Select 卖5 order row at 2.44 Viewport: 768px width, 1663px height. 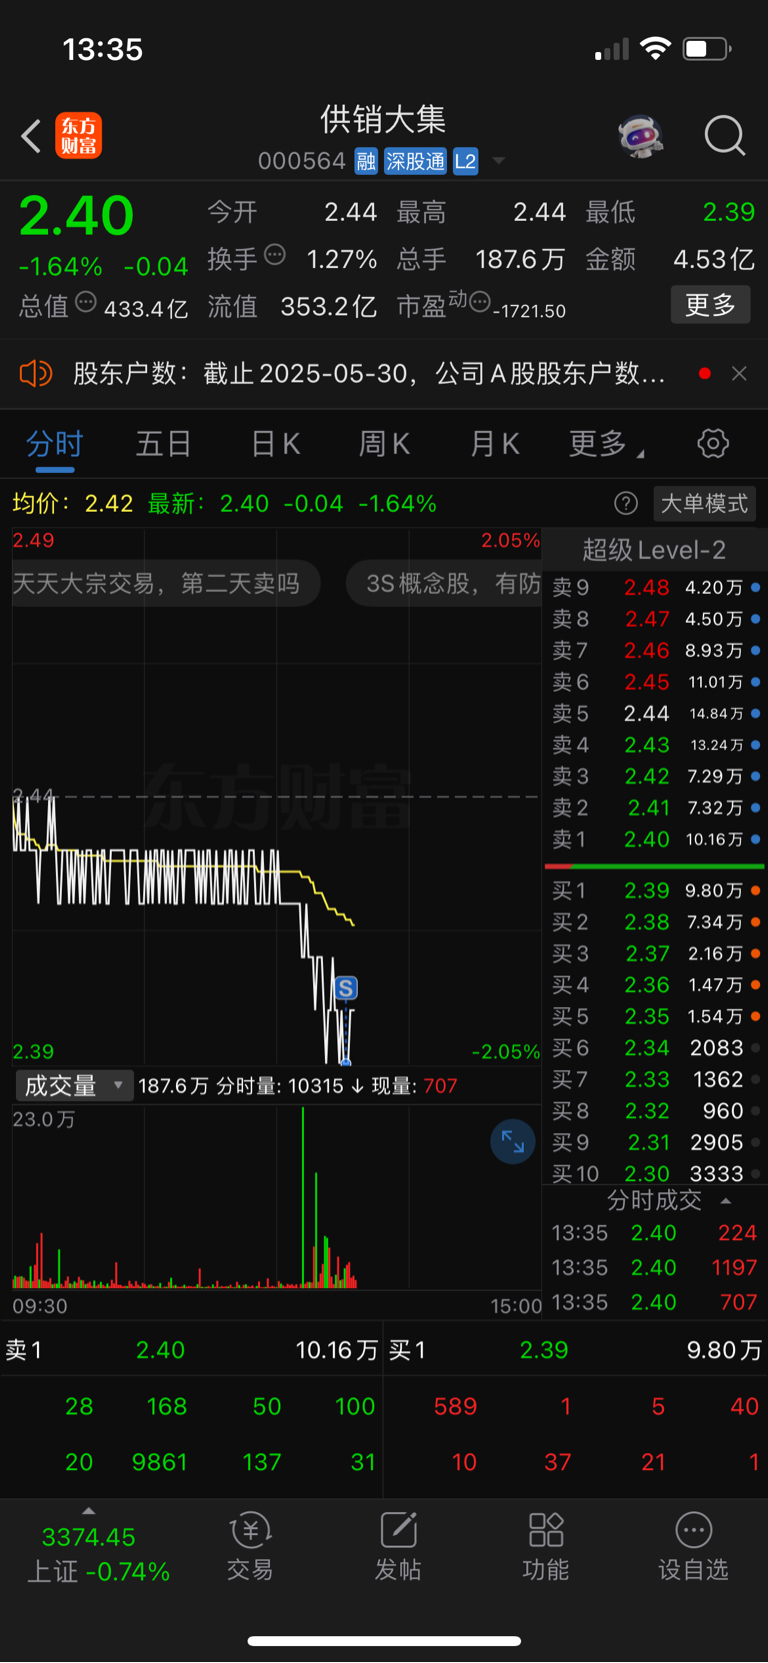[656, 713]
